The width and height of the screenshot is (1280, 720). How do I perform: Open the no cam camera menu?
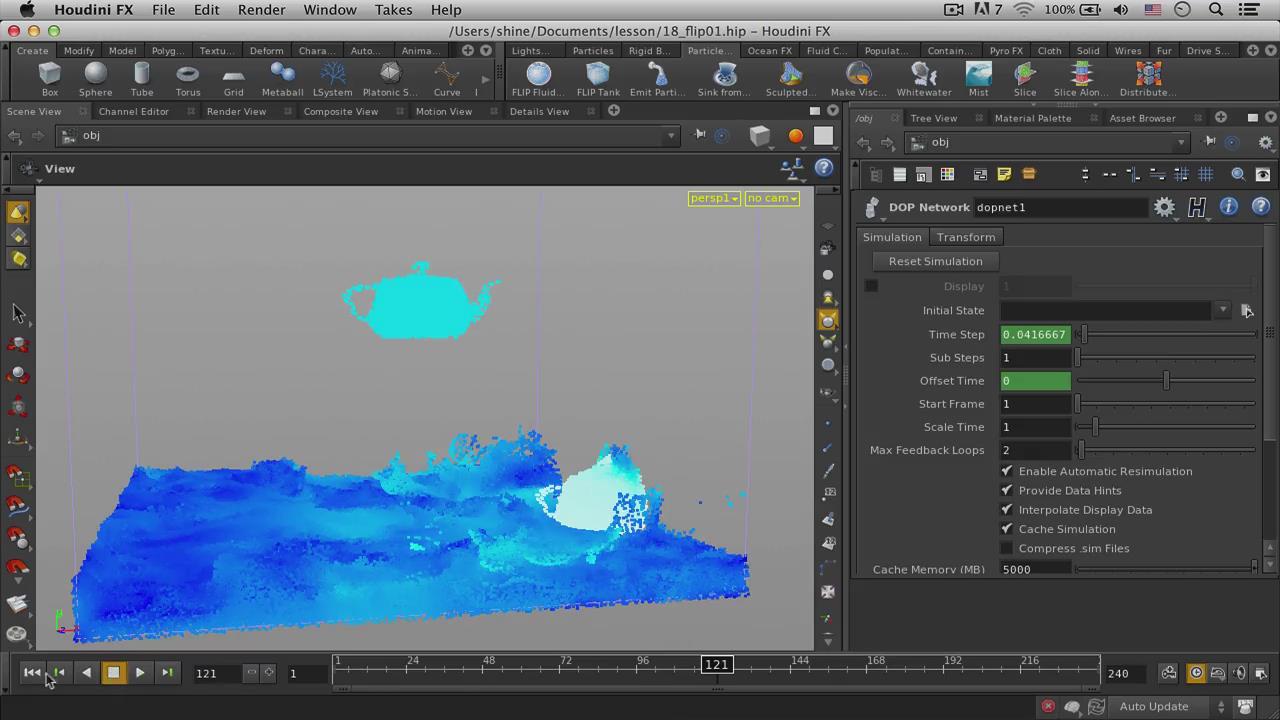click(772, 198)
